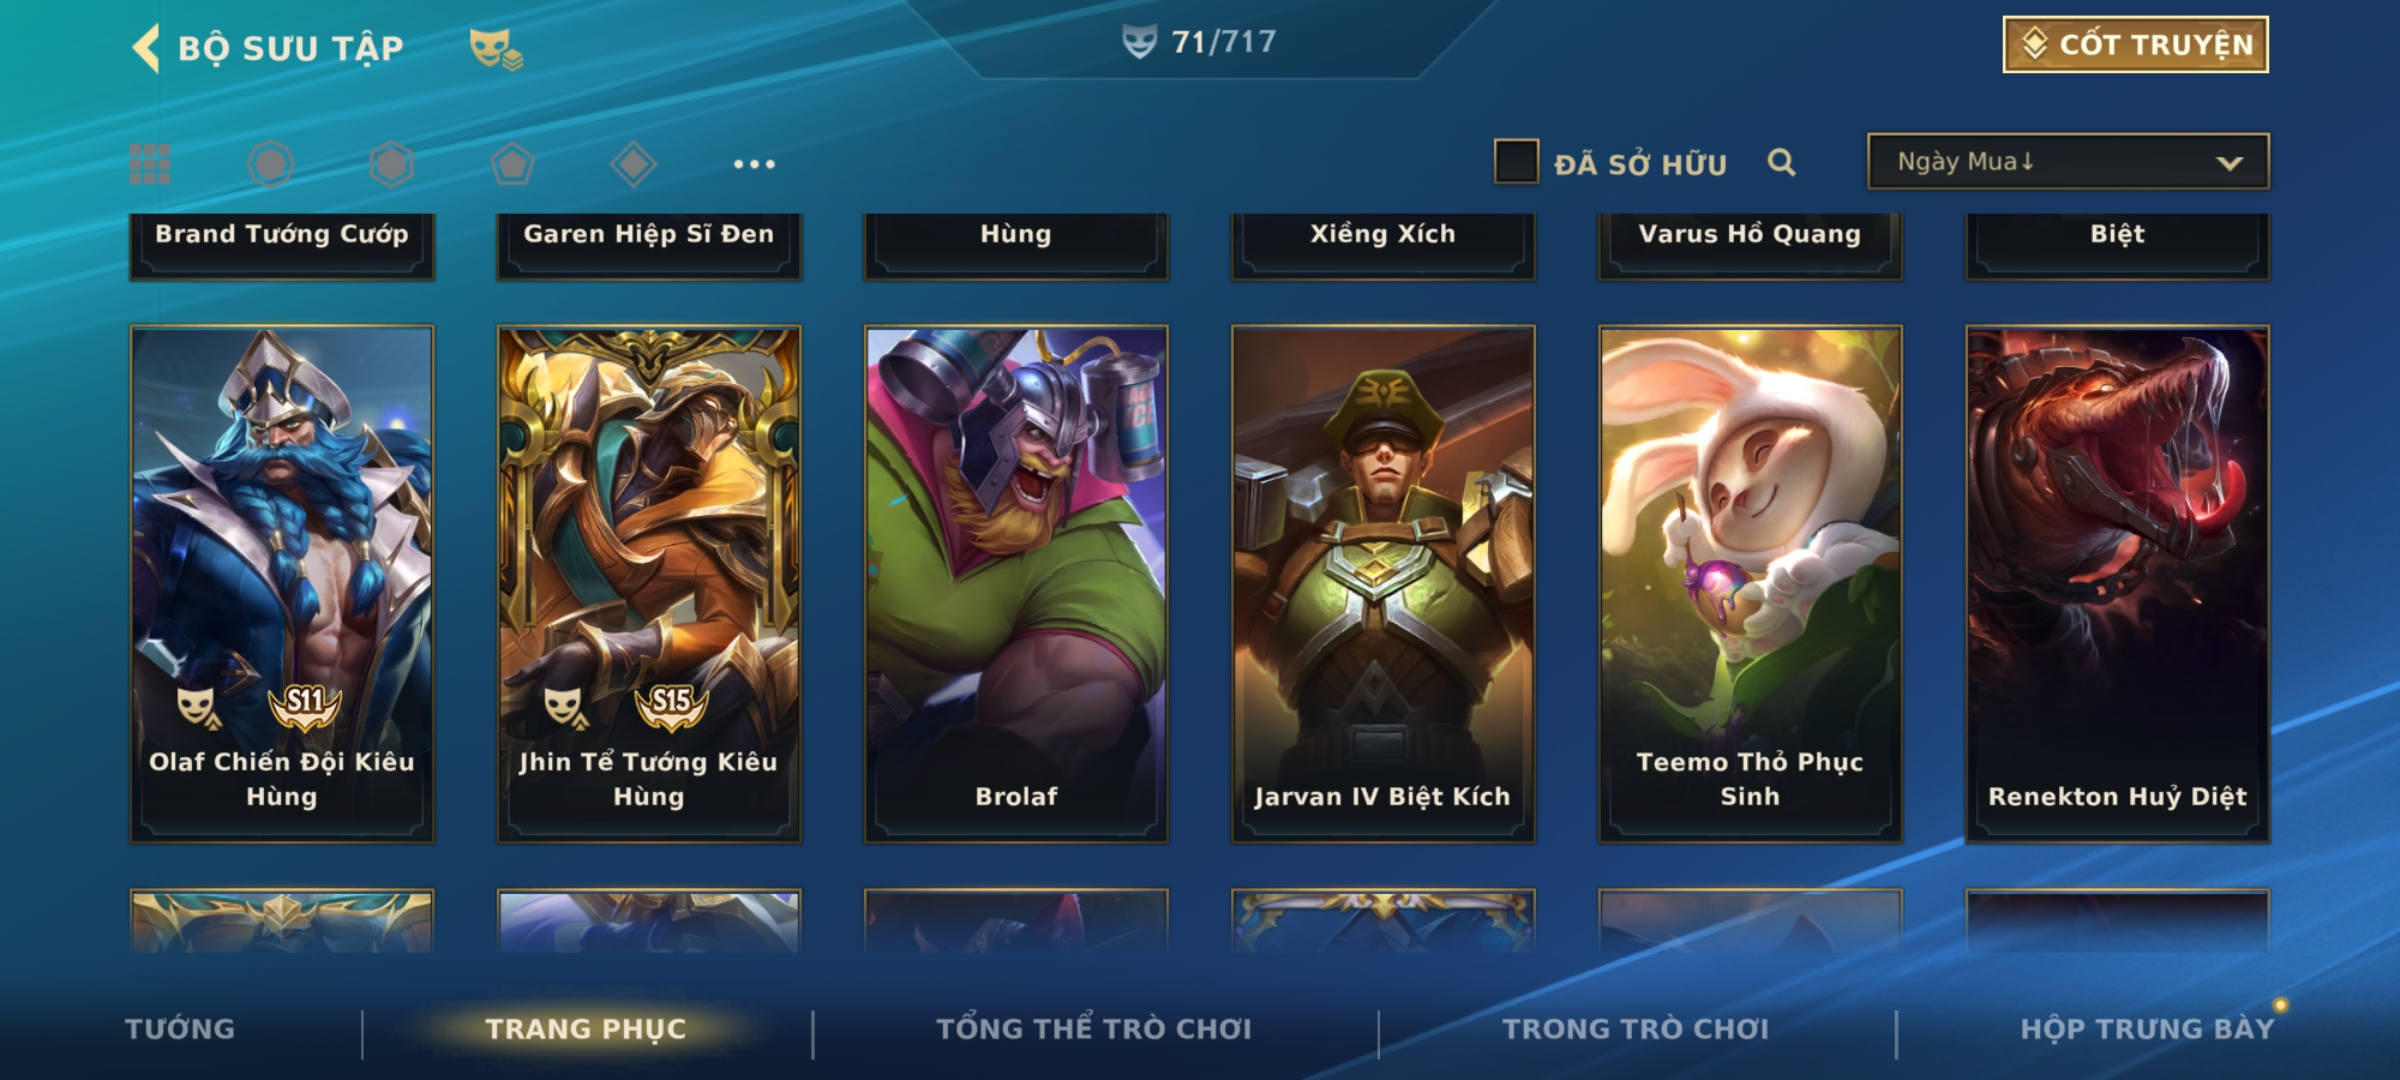Select the diamond rarity filter icon
This screenshot has height=1080, width=2400.
coord(633,164)
